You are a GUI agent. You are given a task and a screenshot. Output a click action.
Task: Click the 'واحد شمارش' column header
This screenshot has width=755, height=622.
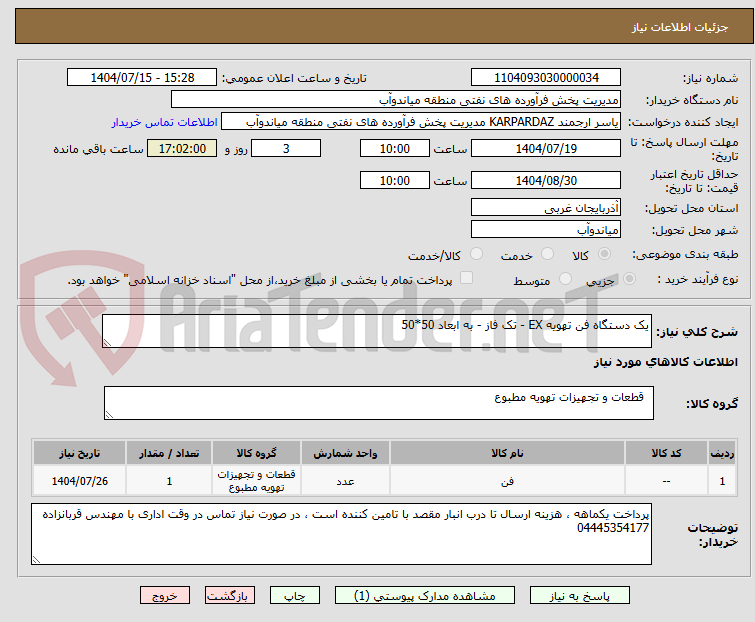[345, 453]
